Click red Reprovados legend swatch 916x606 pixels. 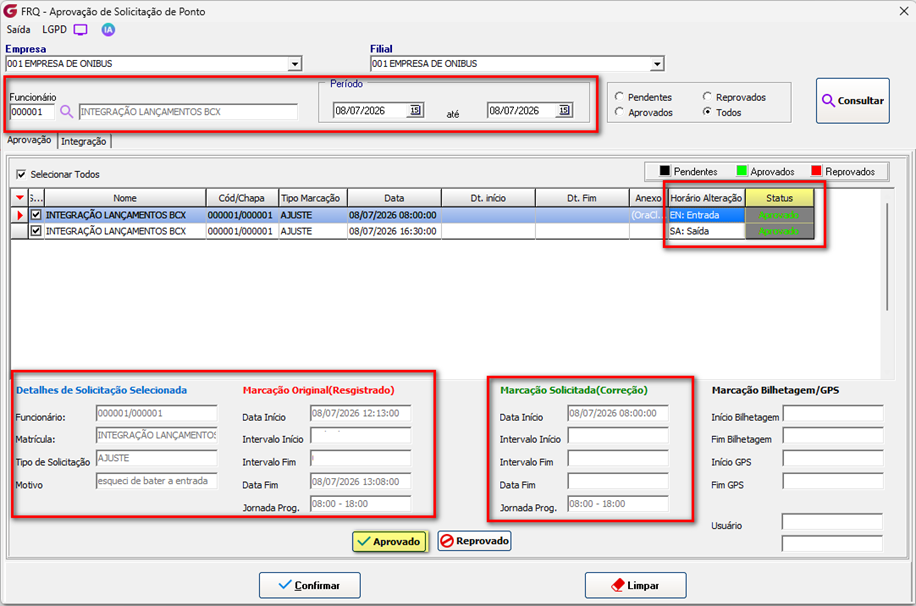(x=817, y=171)
